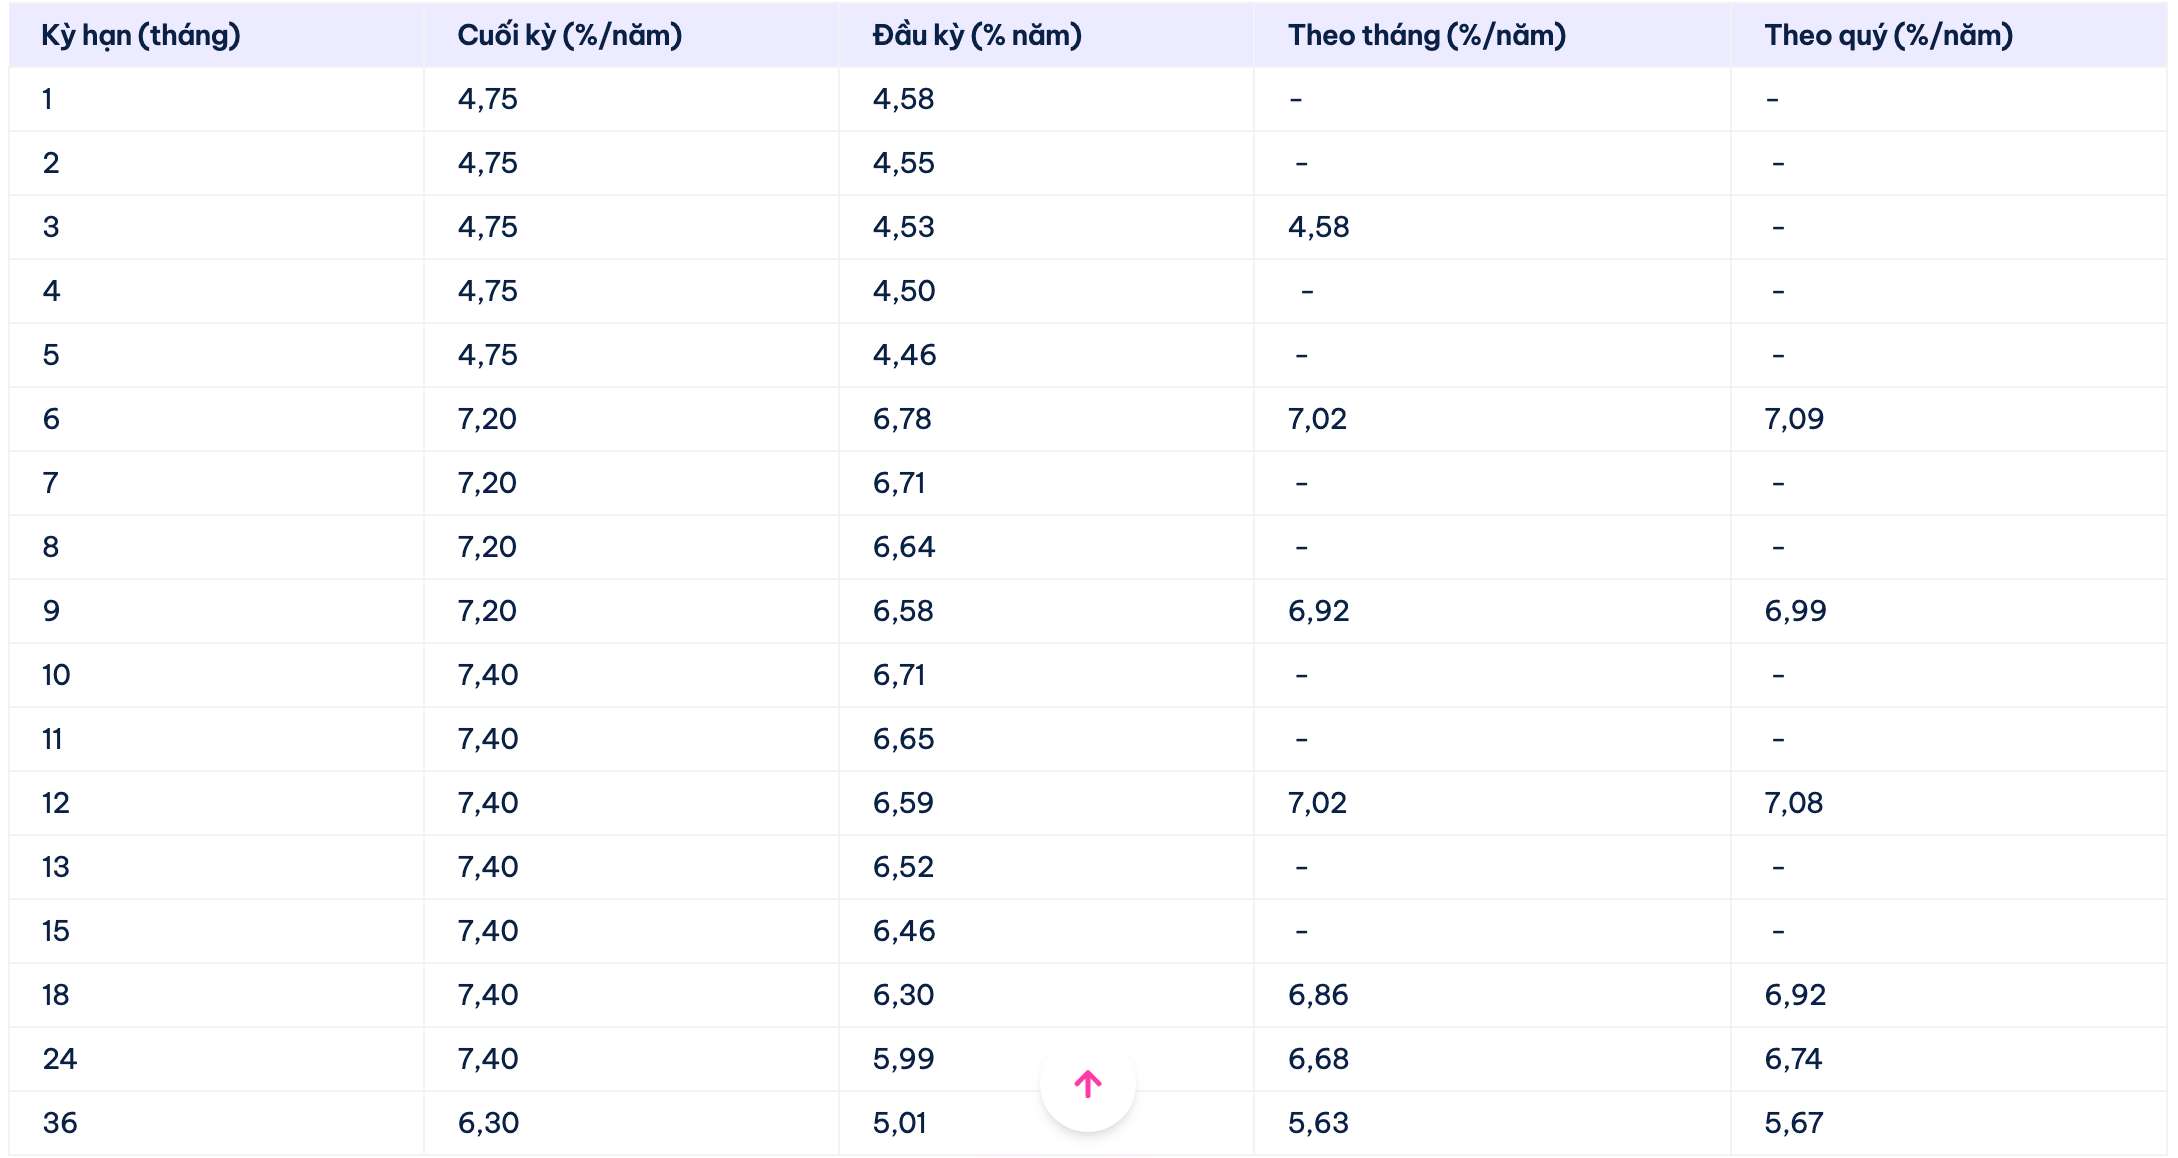Select the 5,99 start-of-term rate cell

click(903, 1059)
